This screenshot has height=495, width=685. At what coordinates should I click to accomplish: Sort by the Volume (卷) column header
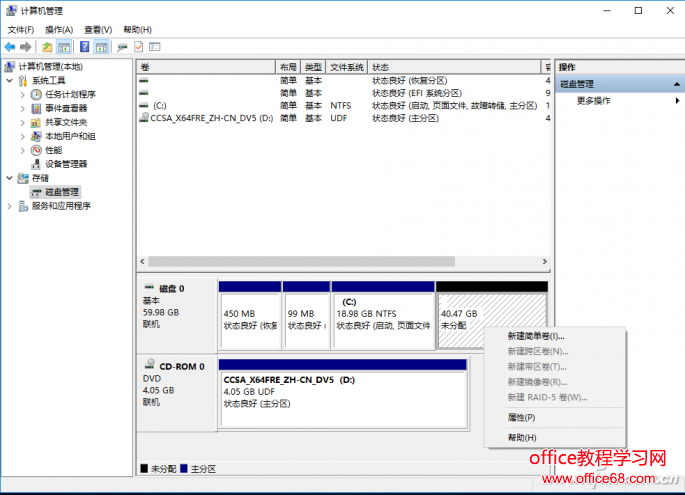(x=206, y=67)
